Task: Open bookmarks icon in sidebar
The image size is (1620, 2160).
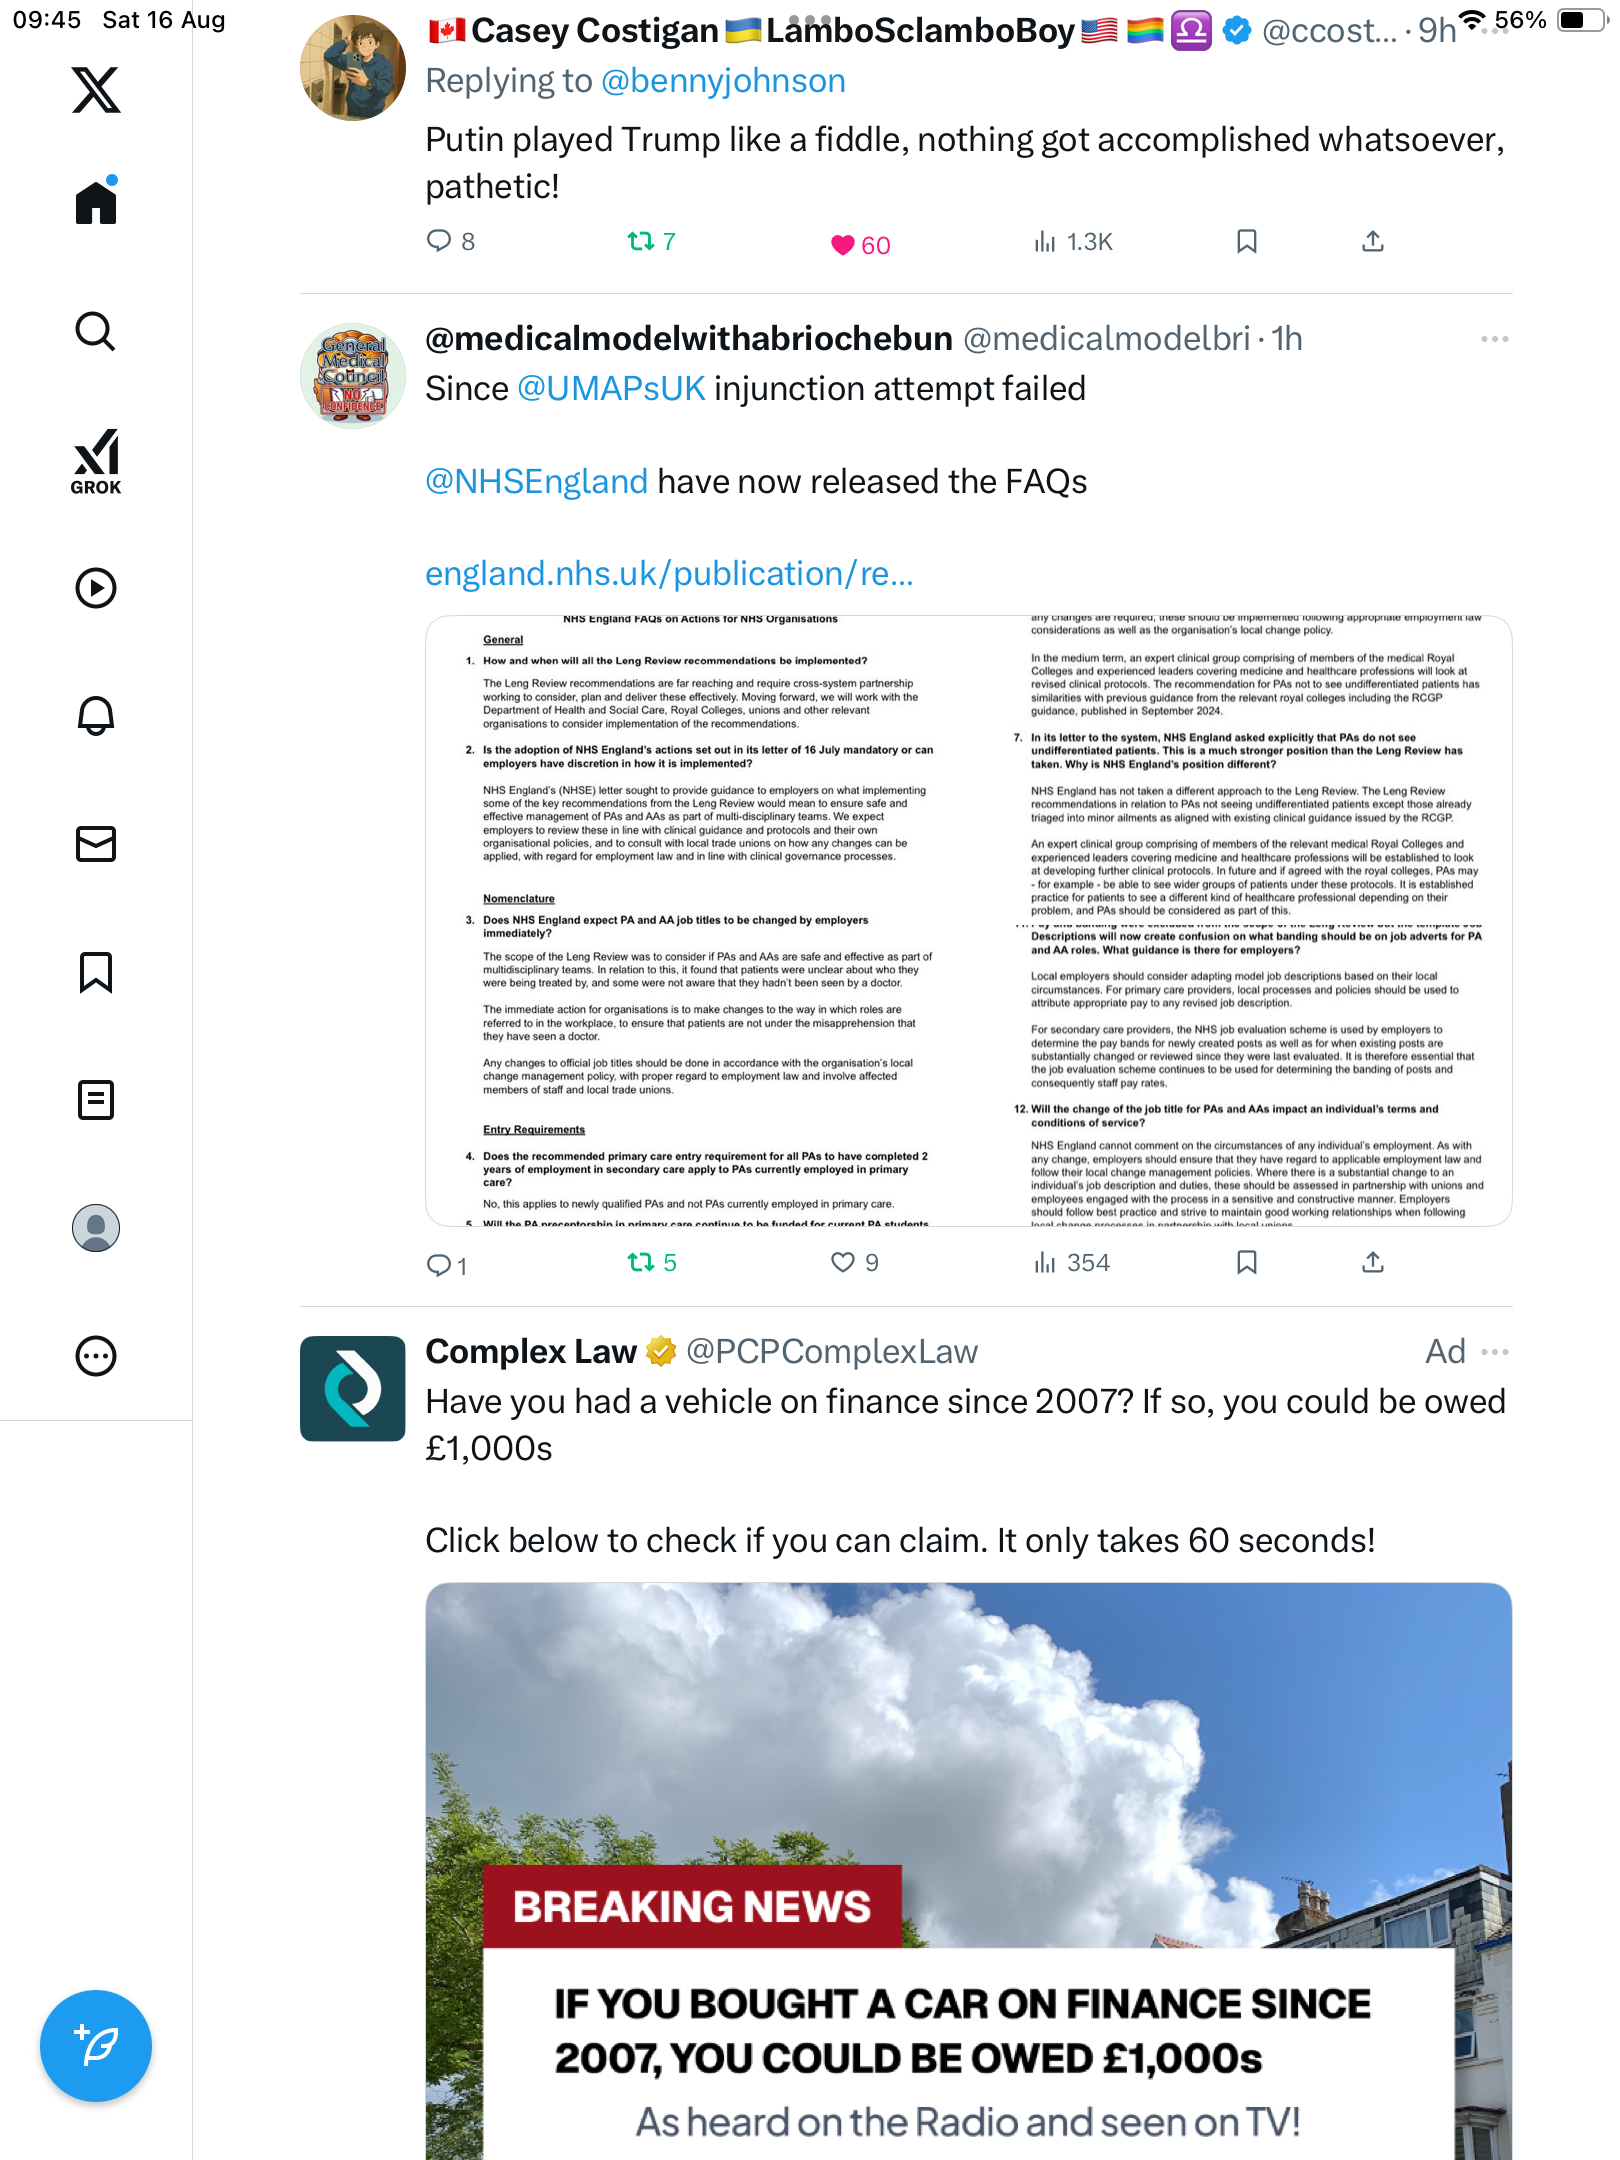Action: tap(96, 972)
